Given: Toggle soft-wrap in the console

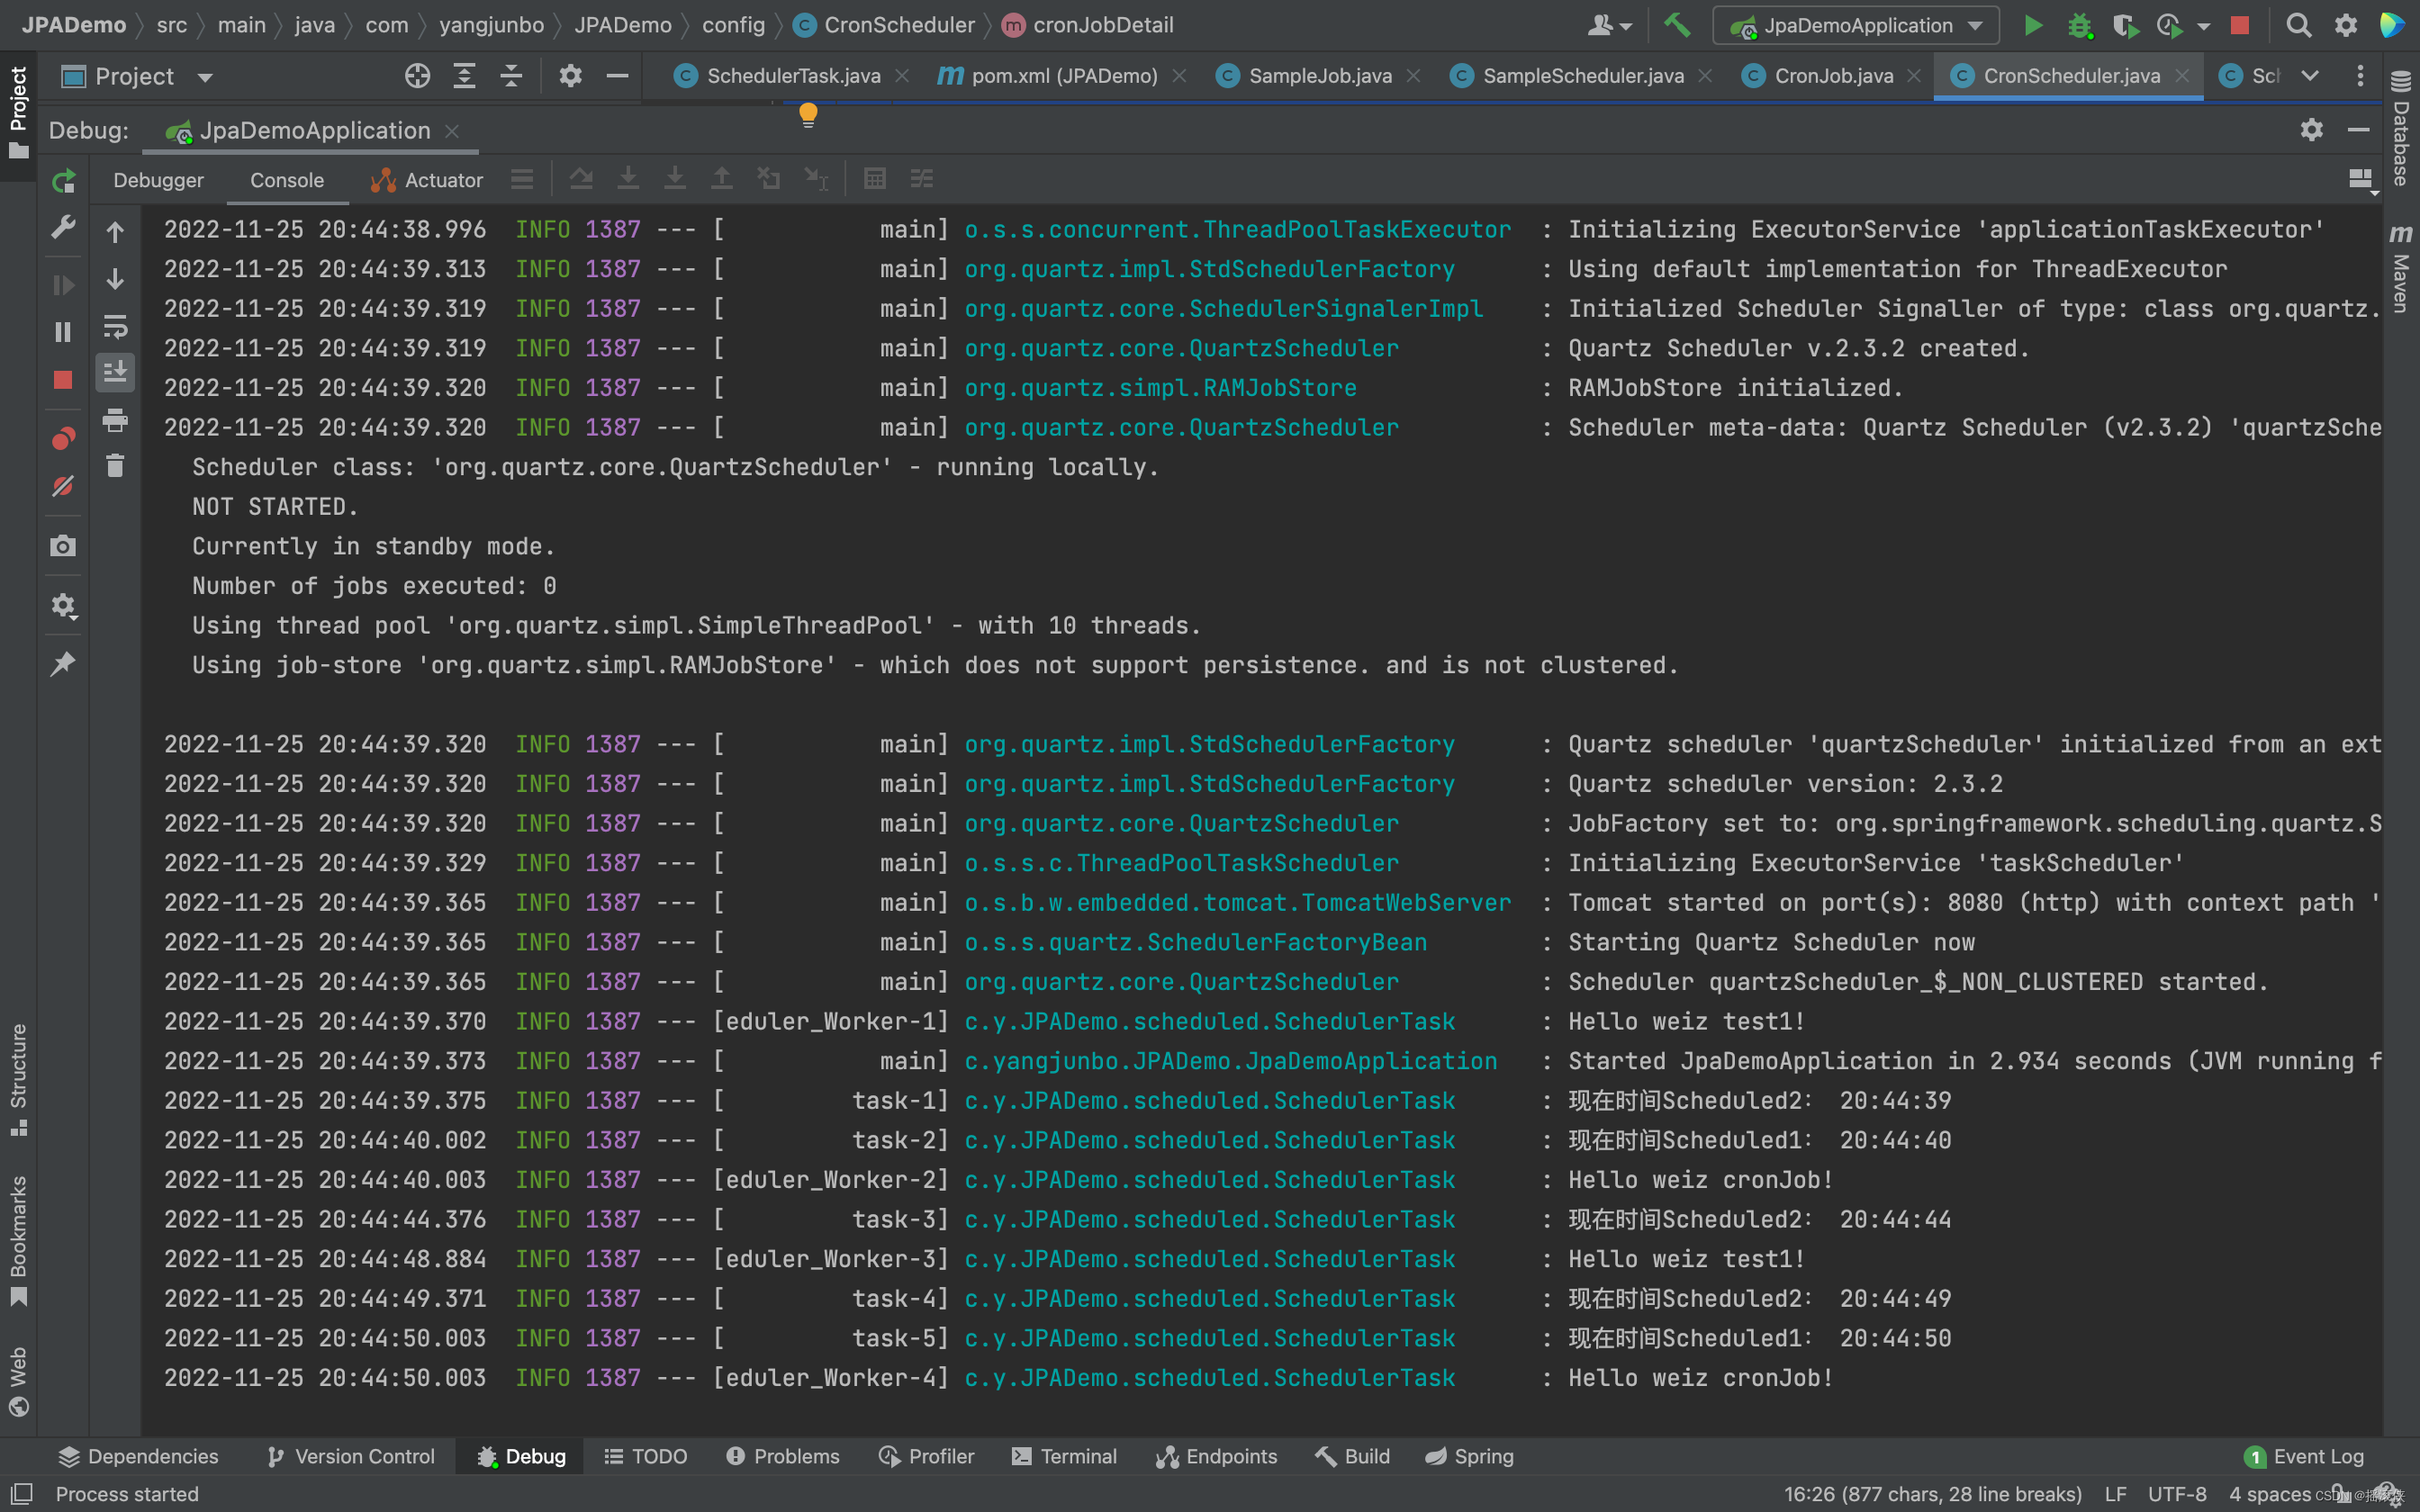Looking at the screenshot, I should [x=115, y=326].
